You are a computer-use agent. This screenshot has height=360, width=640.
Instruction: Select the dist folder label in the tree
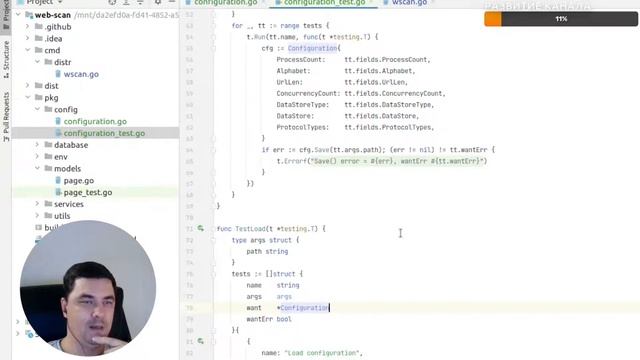point(51,86)
